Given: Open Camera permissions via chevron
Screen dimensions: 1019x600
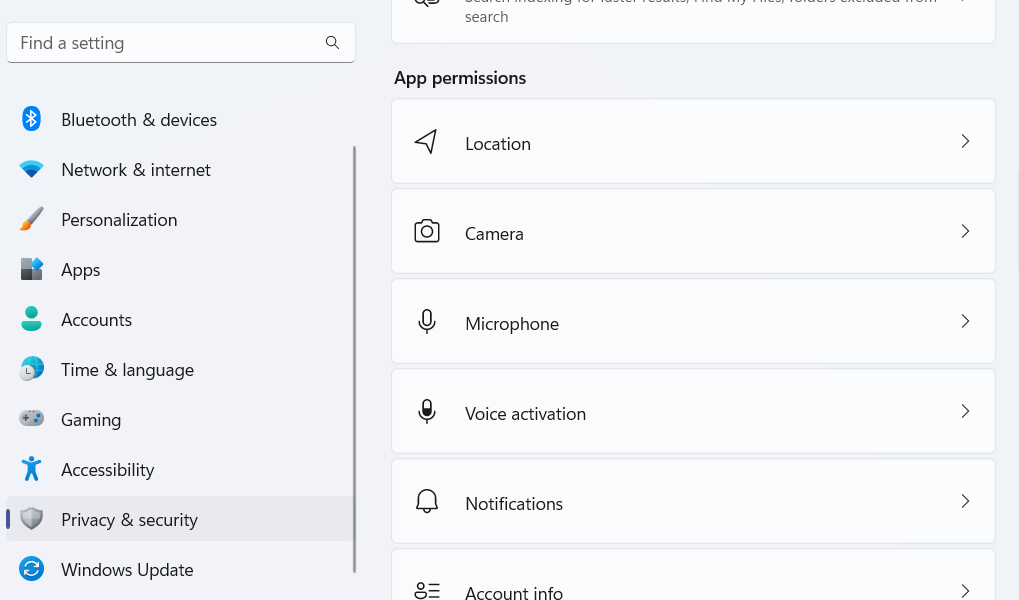Looking at the screenshot, I should pyautogui.click(x=965, y=231).
